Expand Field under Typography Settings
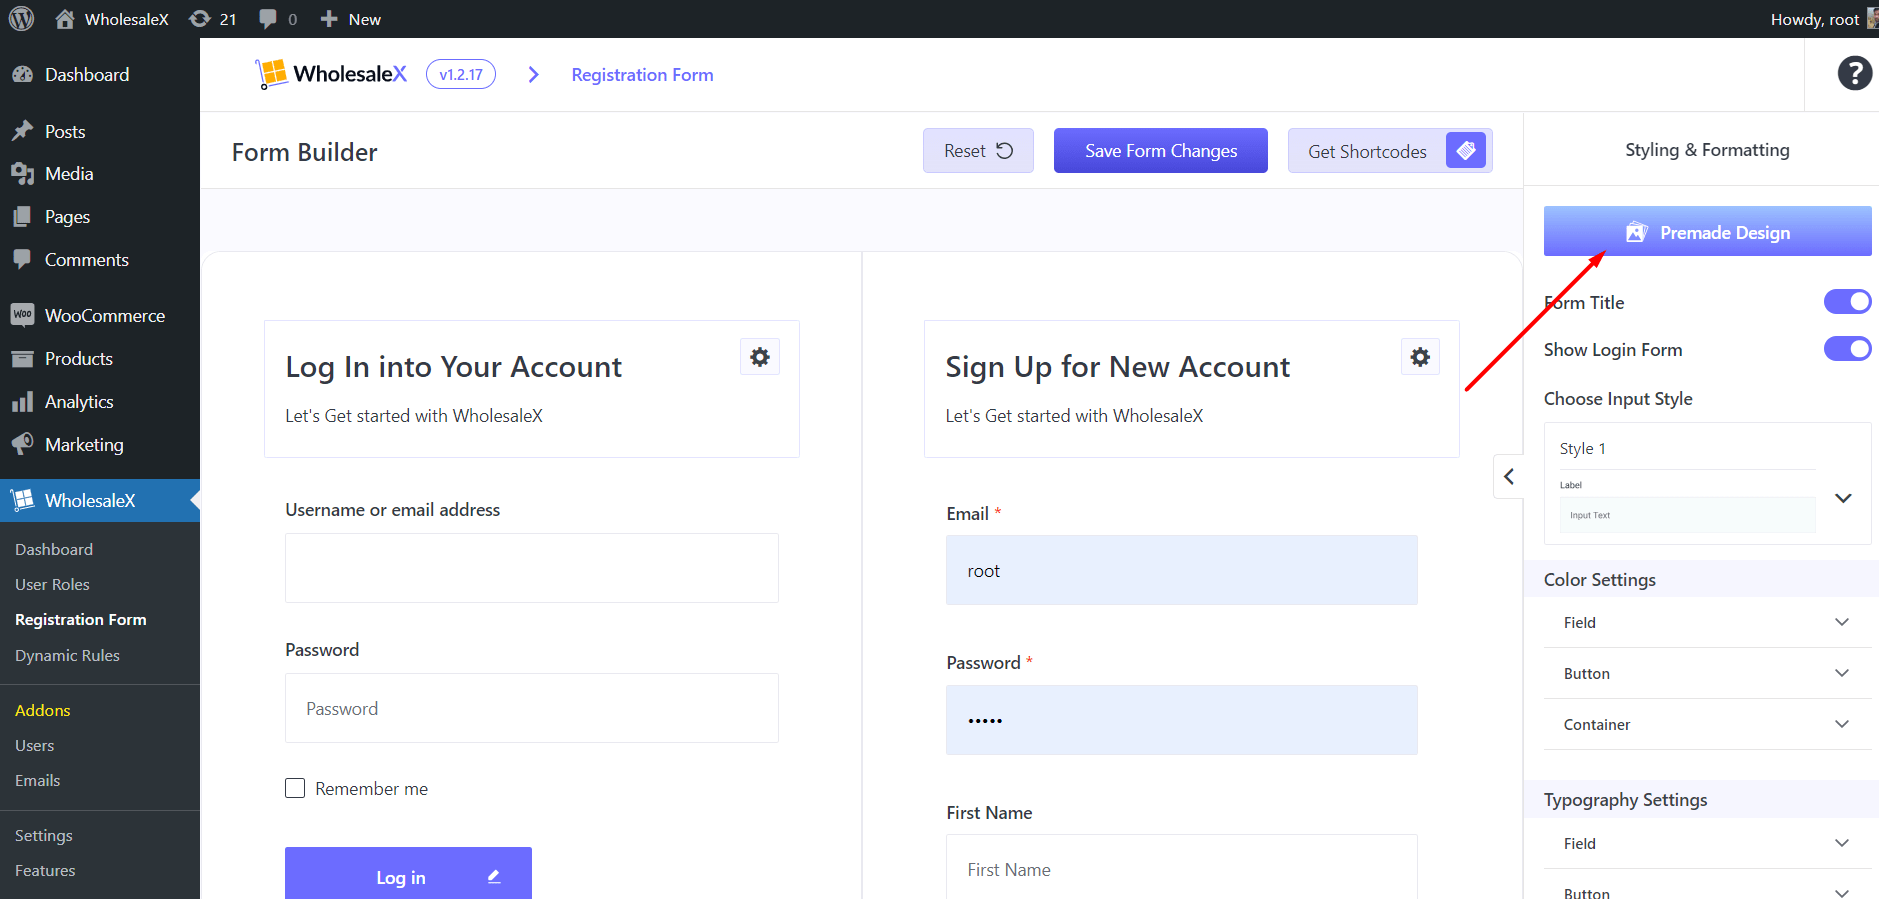 (1707, 843)
